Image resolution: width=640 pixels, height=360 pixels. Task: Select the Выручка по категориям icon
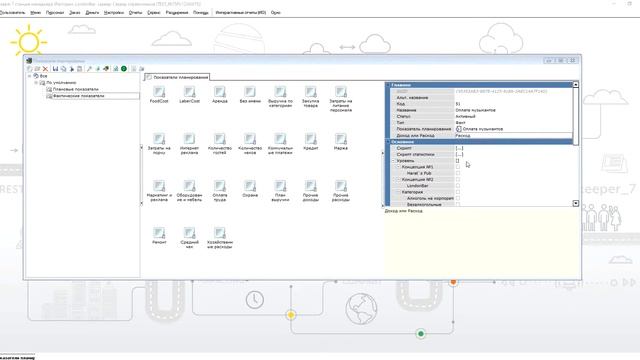(x=280, y=92)
